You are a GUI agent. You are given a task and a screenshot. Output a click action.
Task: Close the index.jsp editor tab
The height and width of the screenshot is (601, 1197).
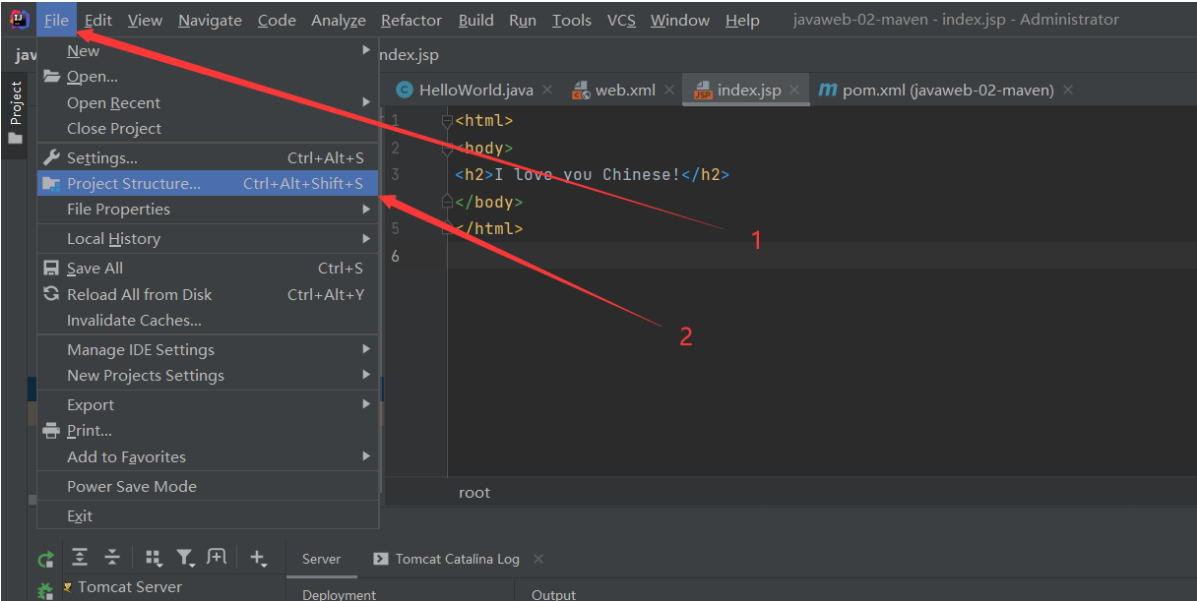[x=794, y=90]
